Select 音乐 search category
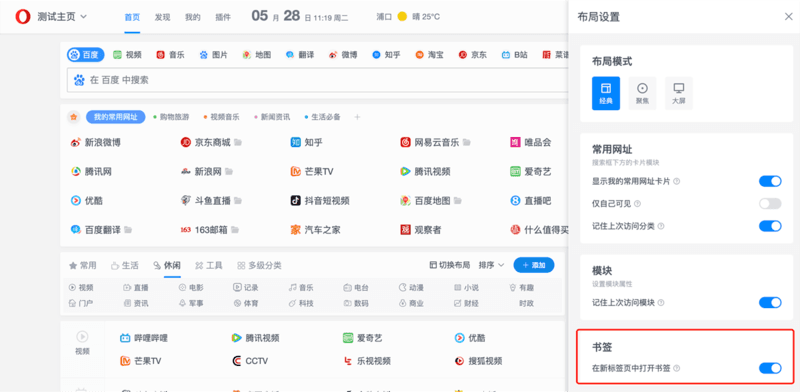 point(170,55)
